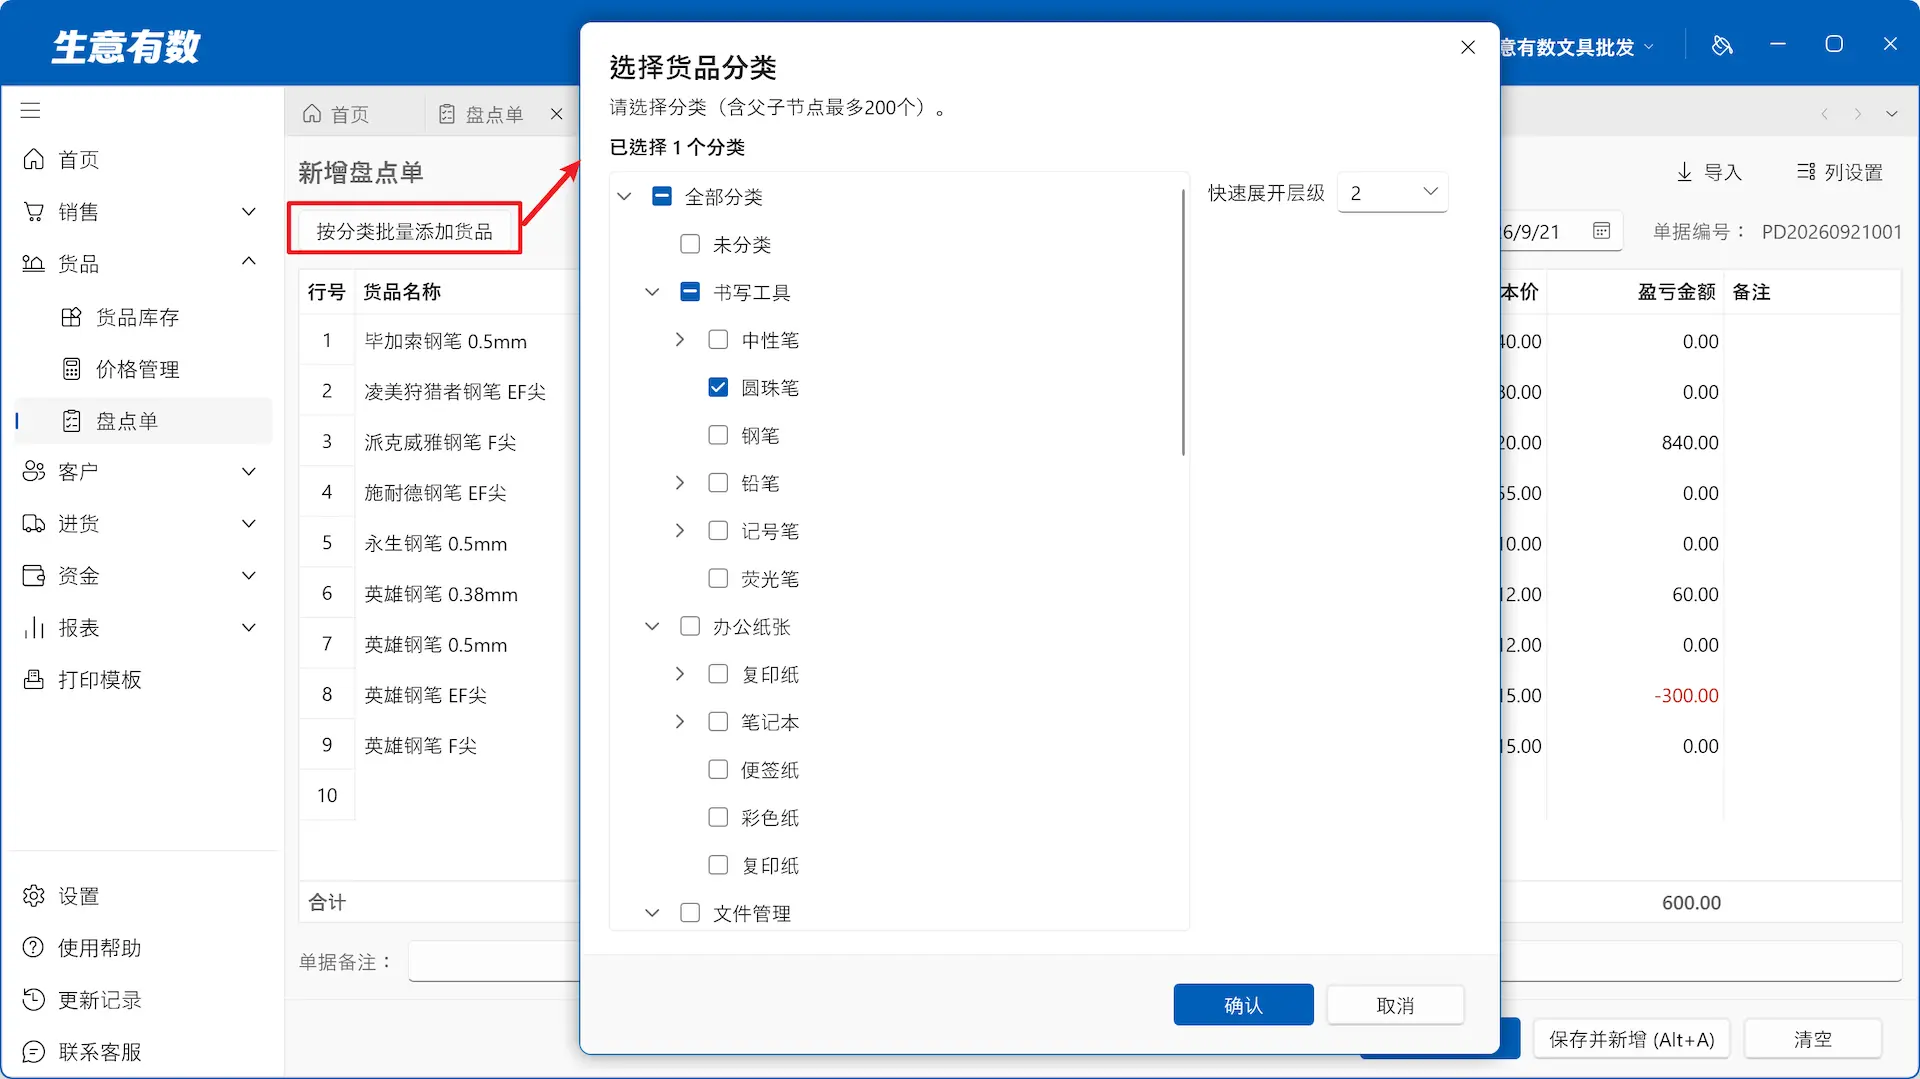This screenshot has height=1079, width=1920.
Task: Toggle the hamburger sidebar menu icon
Action: click(31, 111)
